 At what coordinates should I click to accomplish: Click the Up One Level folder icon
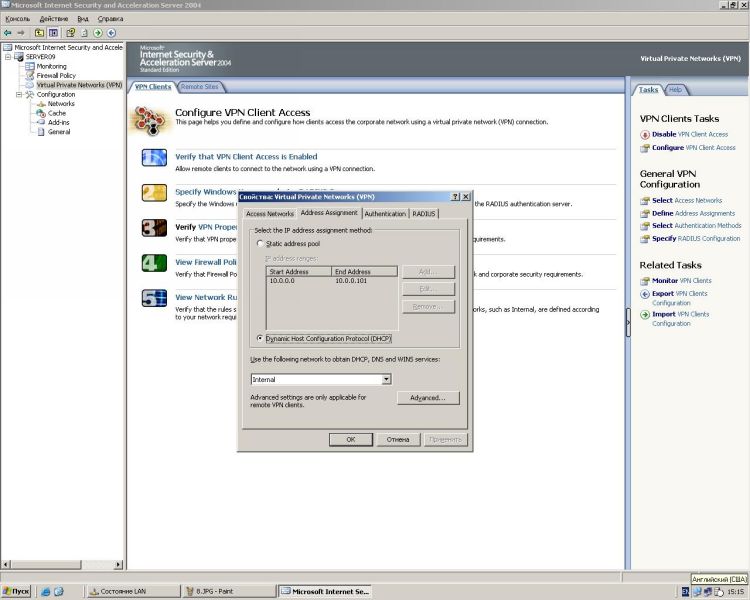tap(39, 33)
